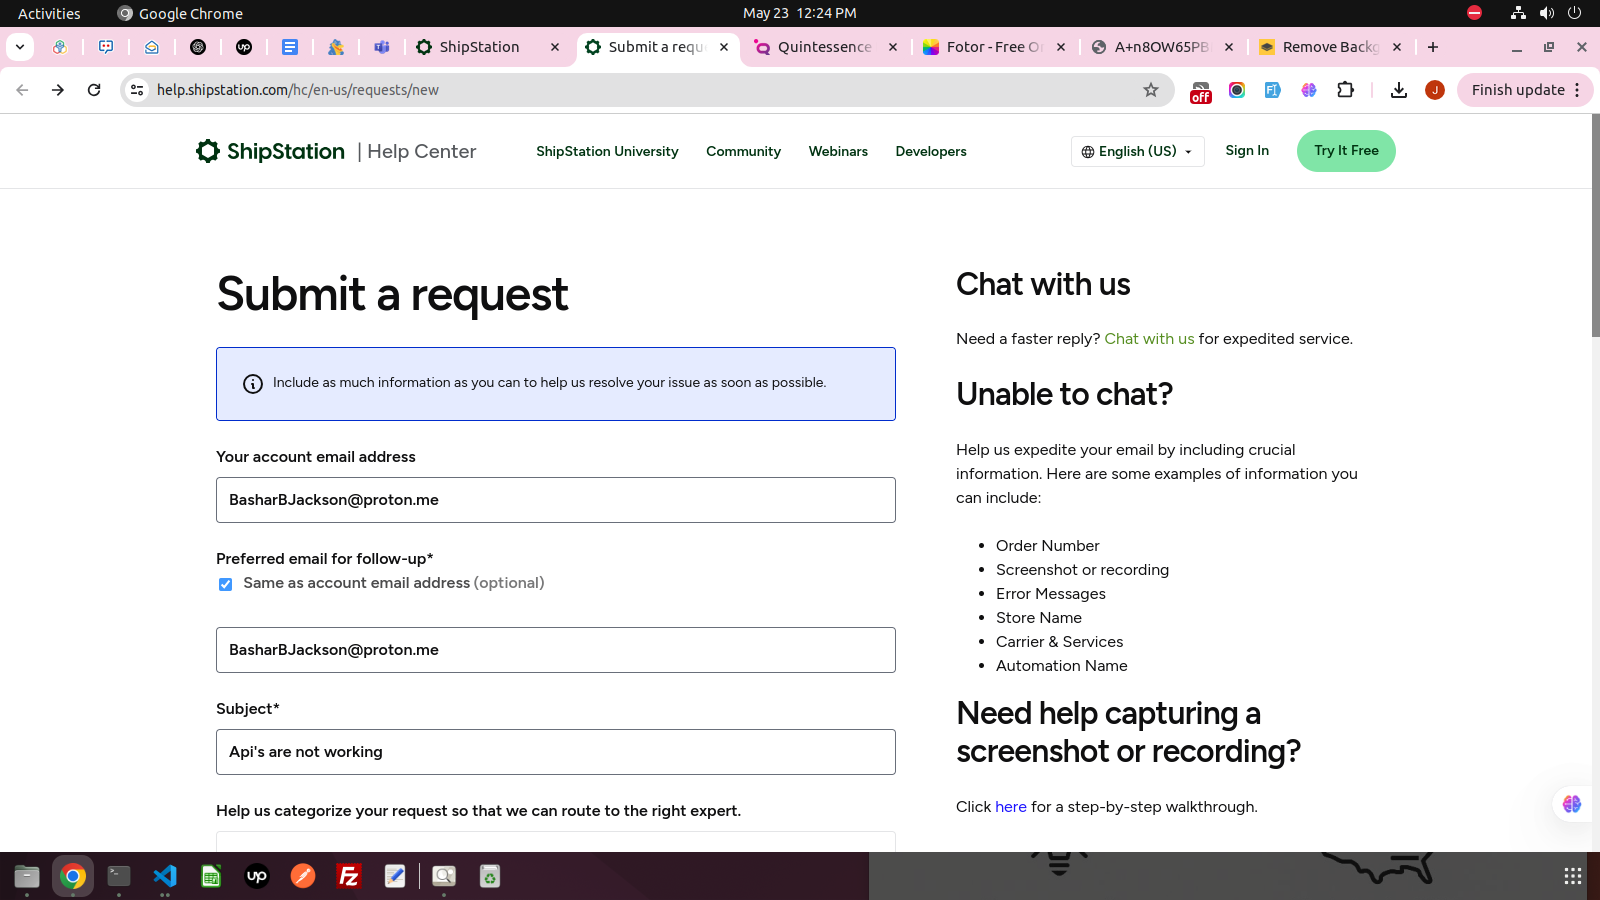Open the Upwork pinned tab
The image size is (1600, 900).
pyautogui.click(x=244, y=47)
